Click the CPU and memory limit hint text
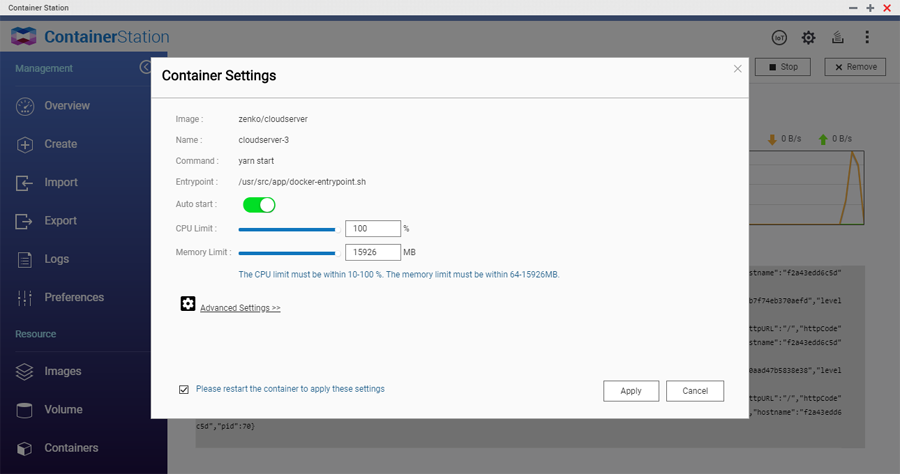Screen dimensions: 900x474 coord(398,275)
